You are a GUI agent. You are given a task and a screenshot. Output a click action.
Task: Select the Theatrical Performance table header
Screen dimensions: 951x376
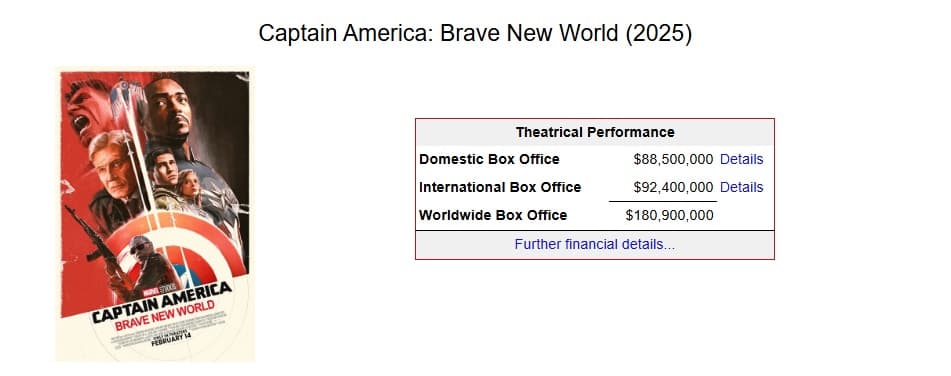click(595, 132)
